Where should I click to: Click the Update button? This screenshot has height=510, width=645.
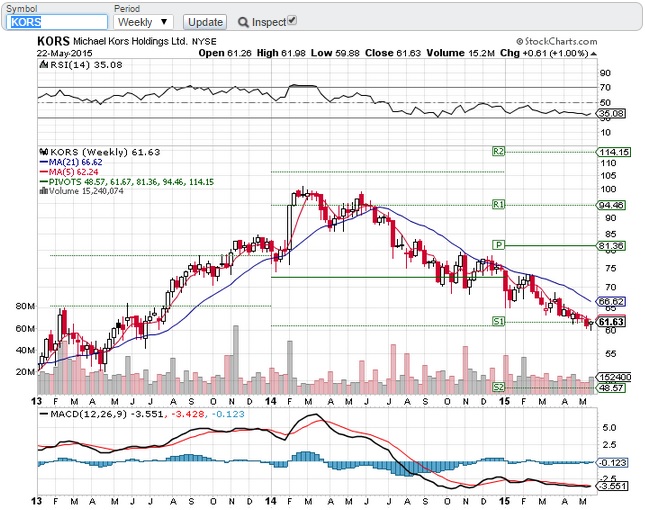tap(205, 22)
